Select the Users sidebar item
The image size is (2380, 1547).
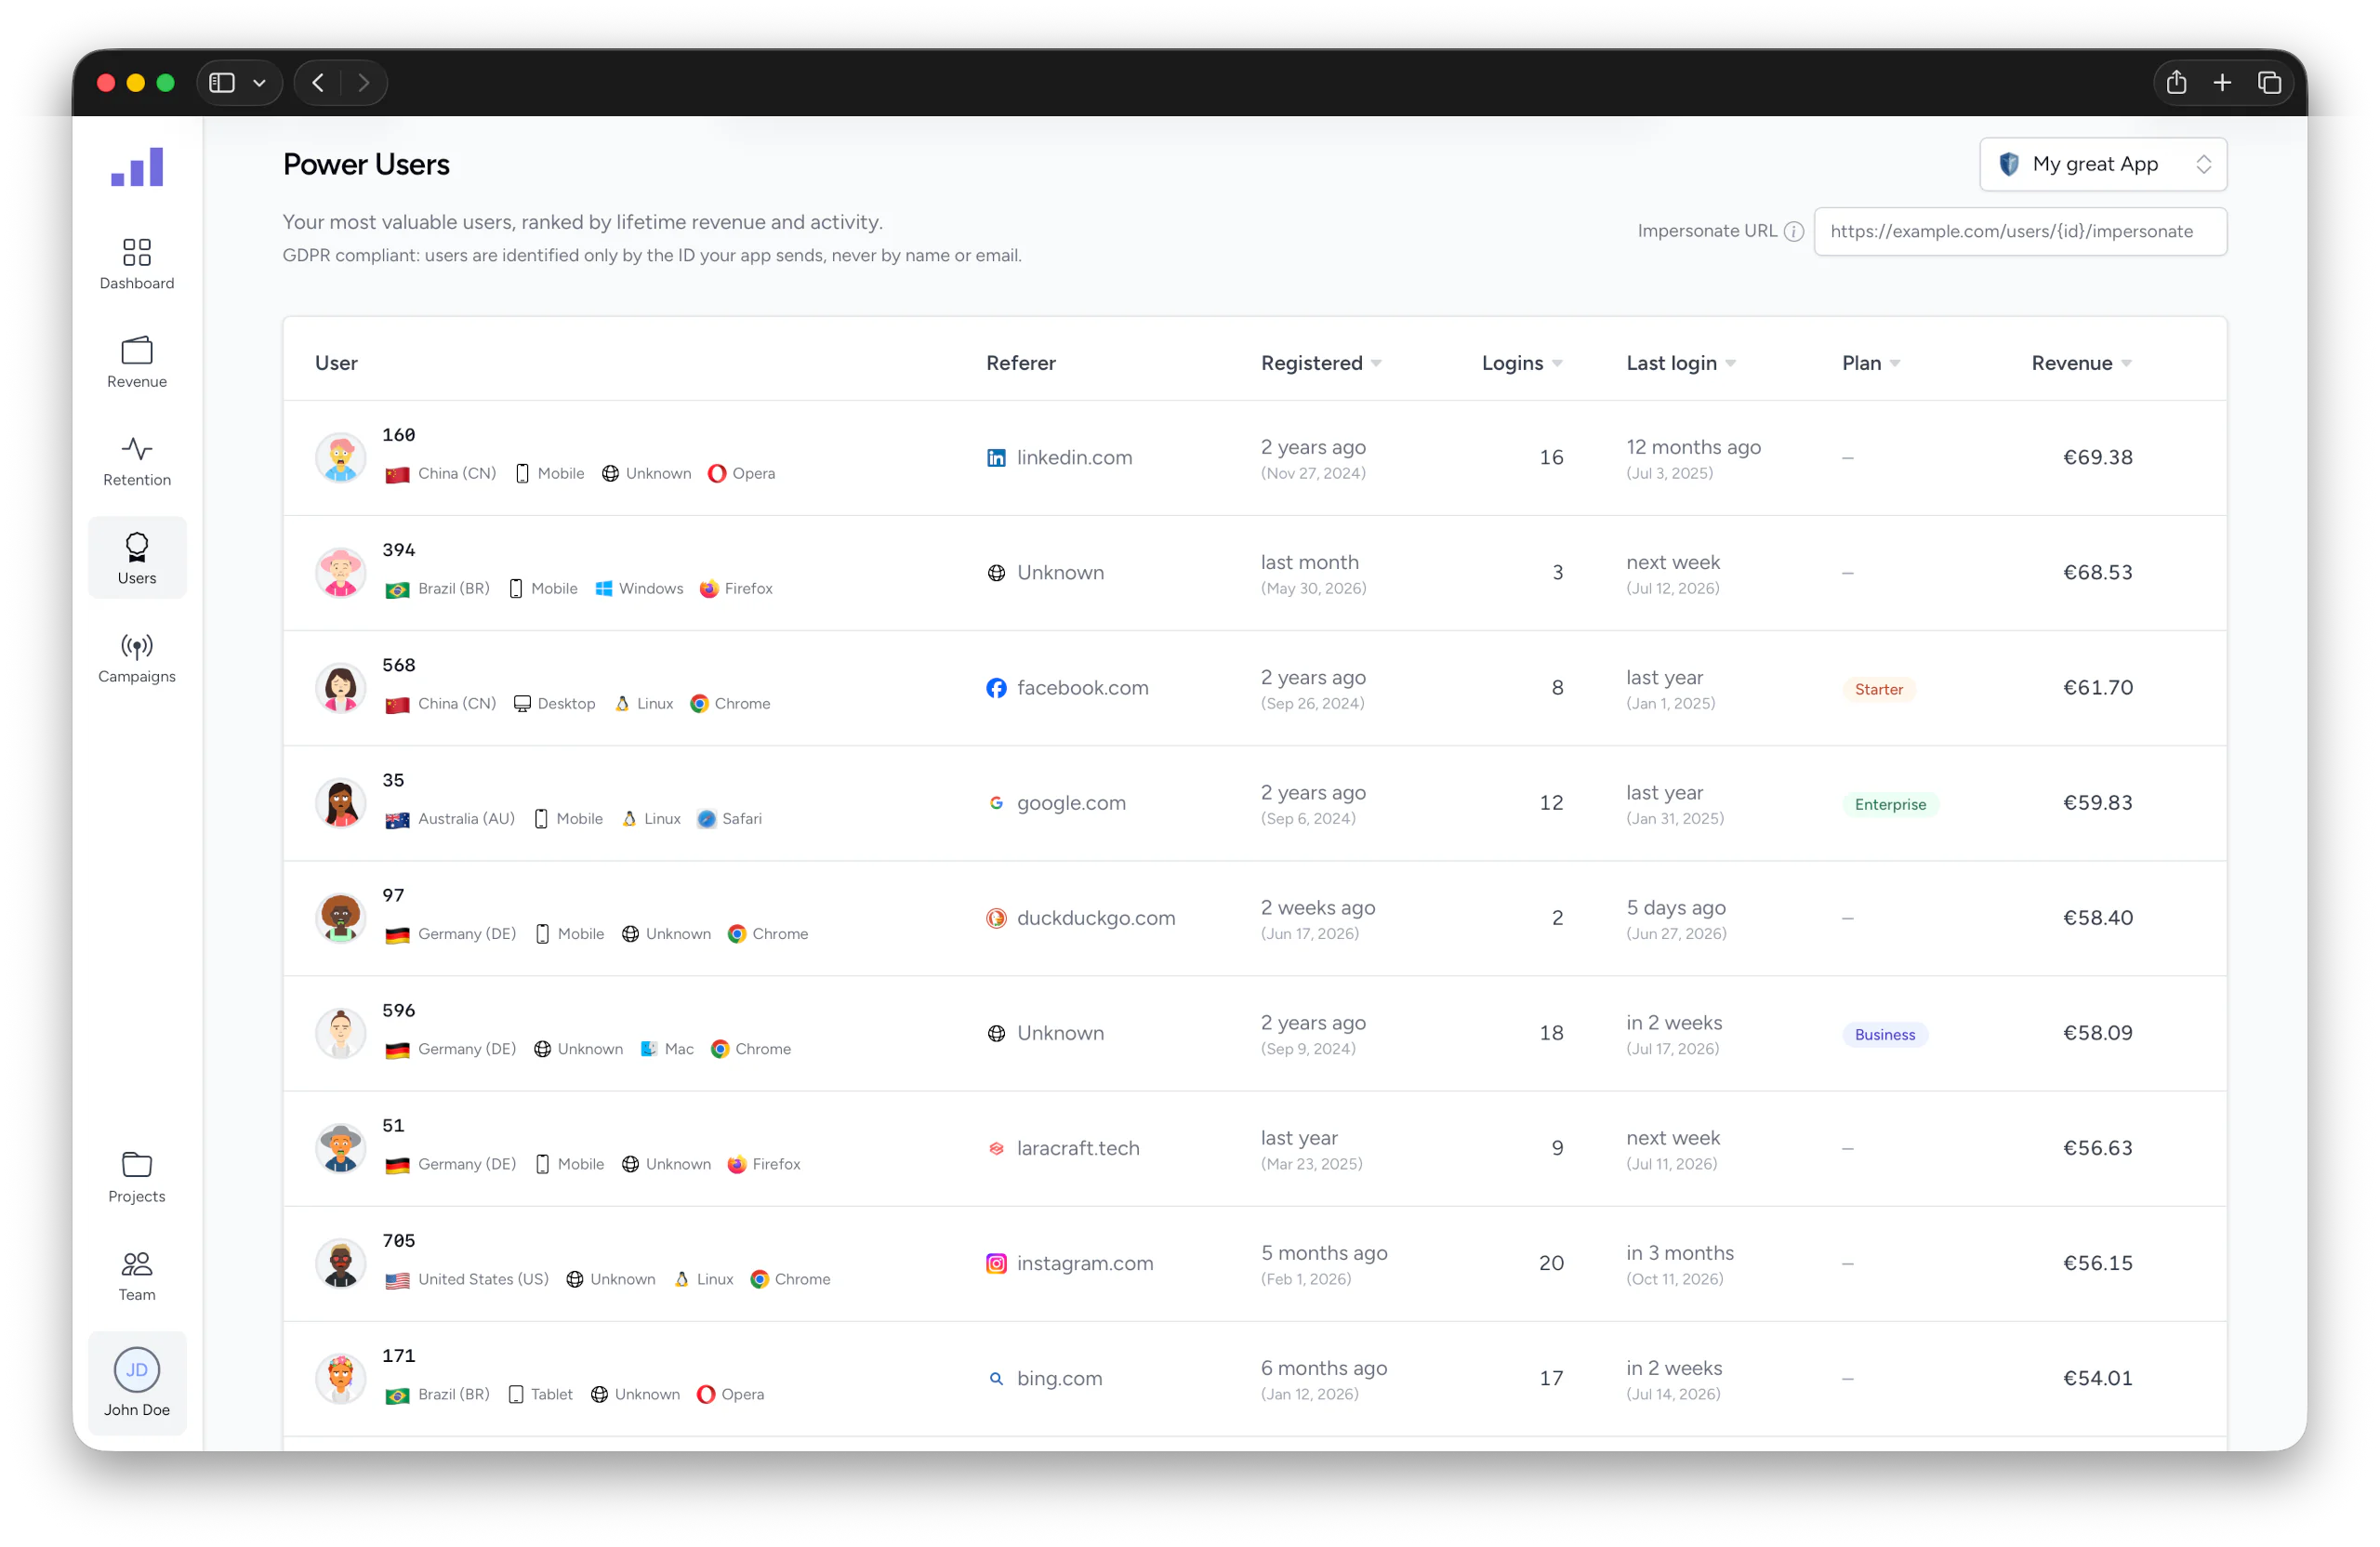click(137, 558)
